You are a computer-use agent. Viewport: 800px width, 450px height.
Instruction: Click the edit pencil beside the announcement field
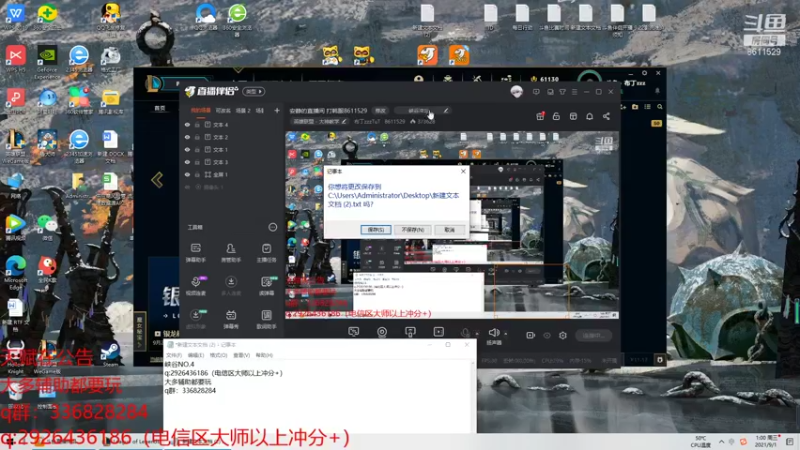click(445, 110)
